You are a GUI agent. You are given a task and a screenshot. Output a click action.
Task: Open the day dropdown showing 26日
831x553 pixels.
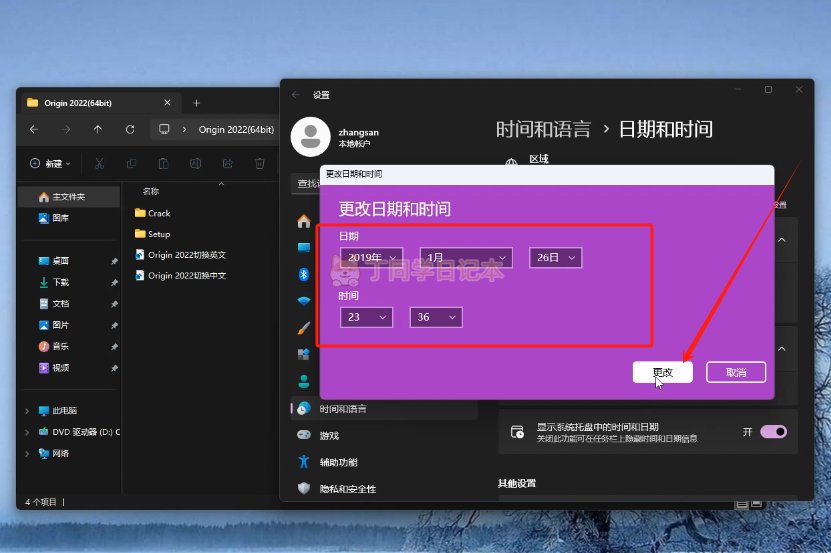click(x=555, y=257)
